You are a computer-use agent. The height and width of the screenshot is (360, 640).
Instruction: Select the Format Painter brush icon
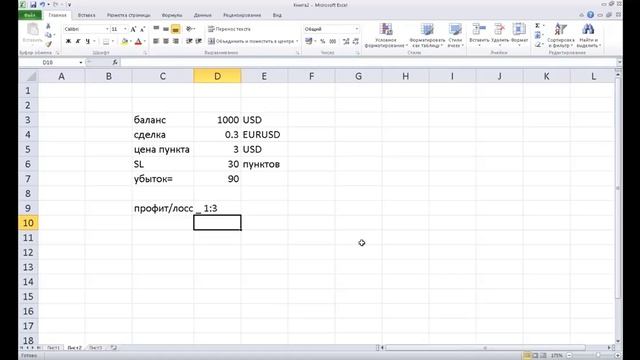click(48, 44)
